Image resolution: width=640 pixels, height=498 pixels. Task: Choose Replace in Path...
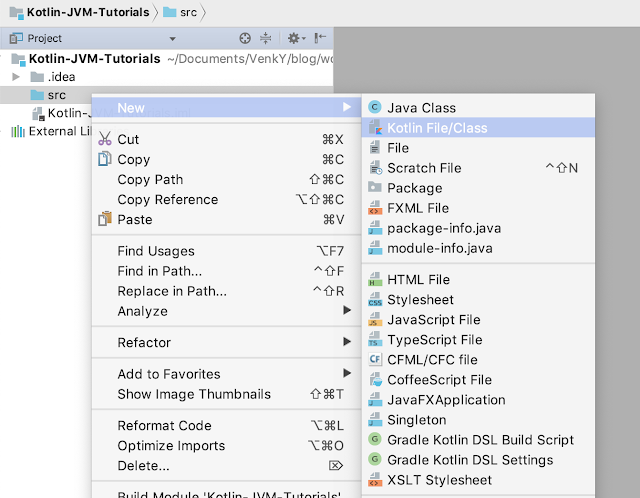[227, 291]
